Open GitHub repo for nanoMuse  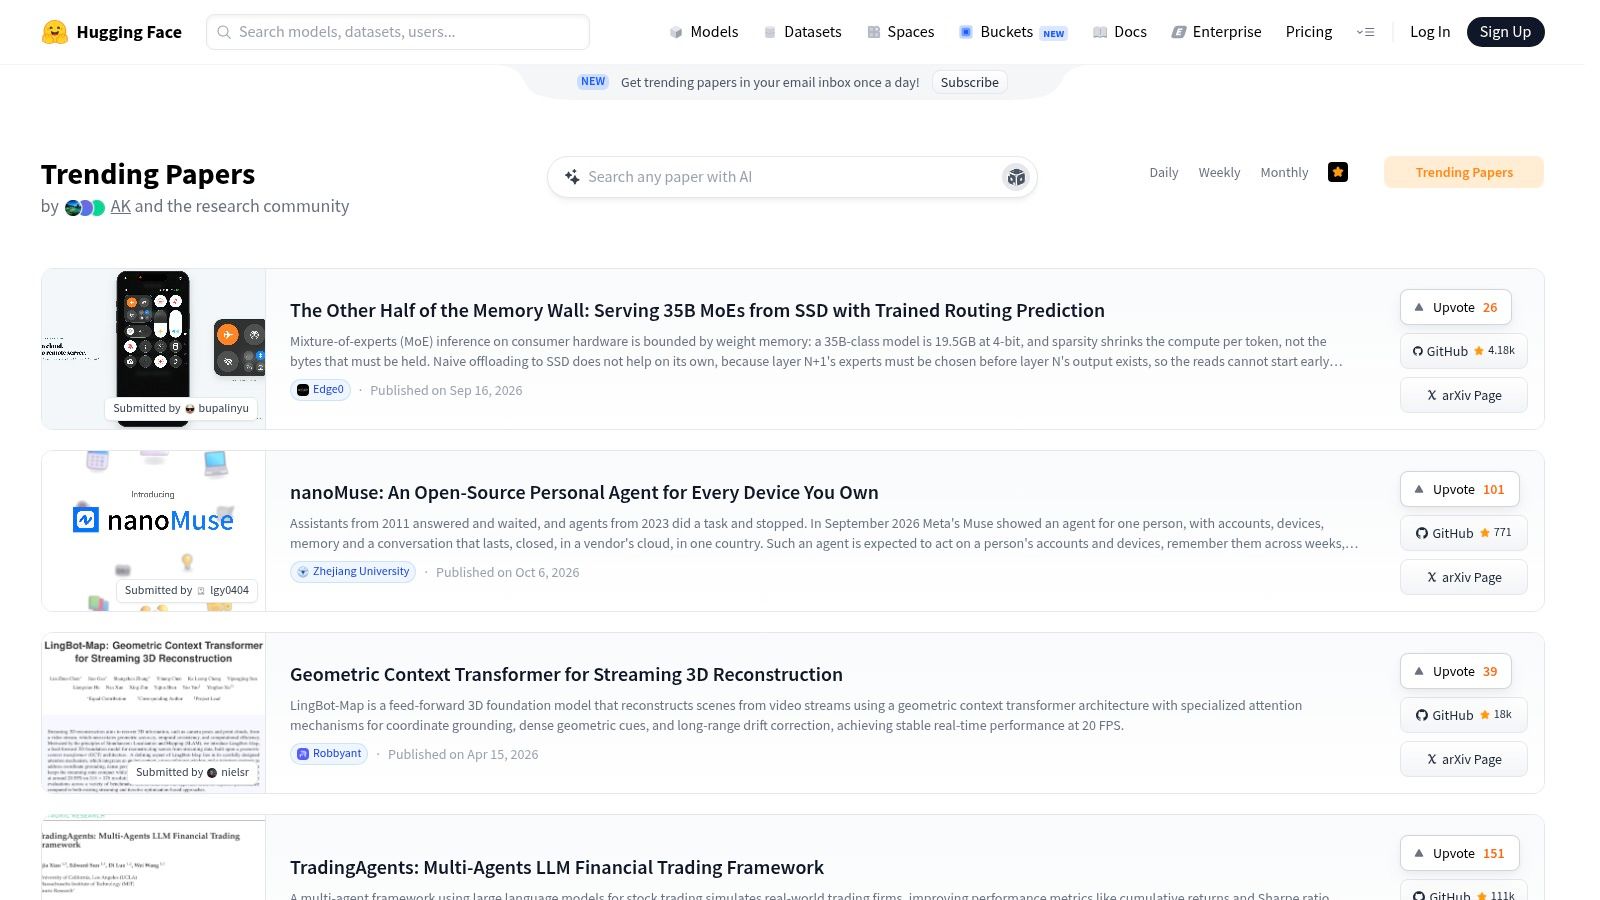pos(1464,533)
